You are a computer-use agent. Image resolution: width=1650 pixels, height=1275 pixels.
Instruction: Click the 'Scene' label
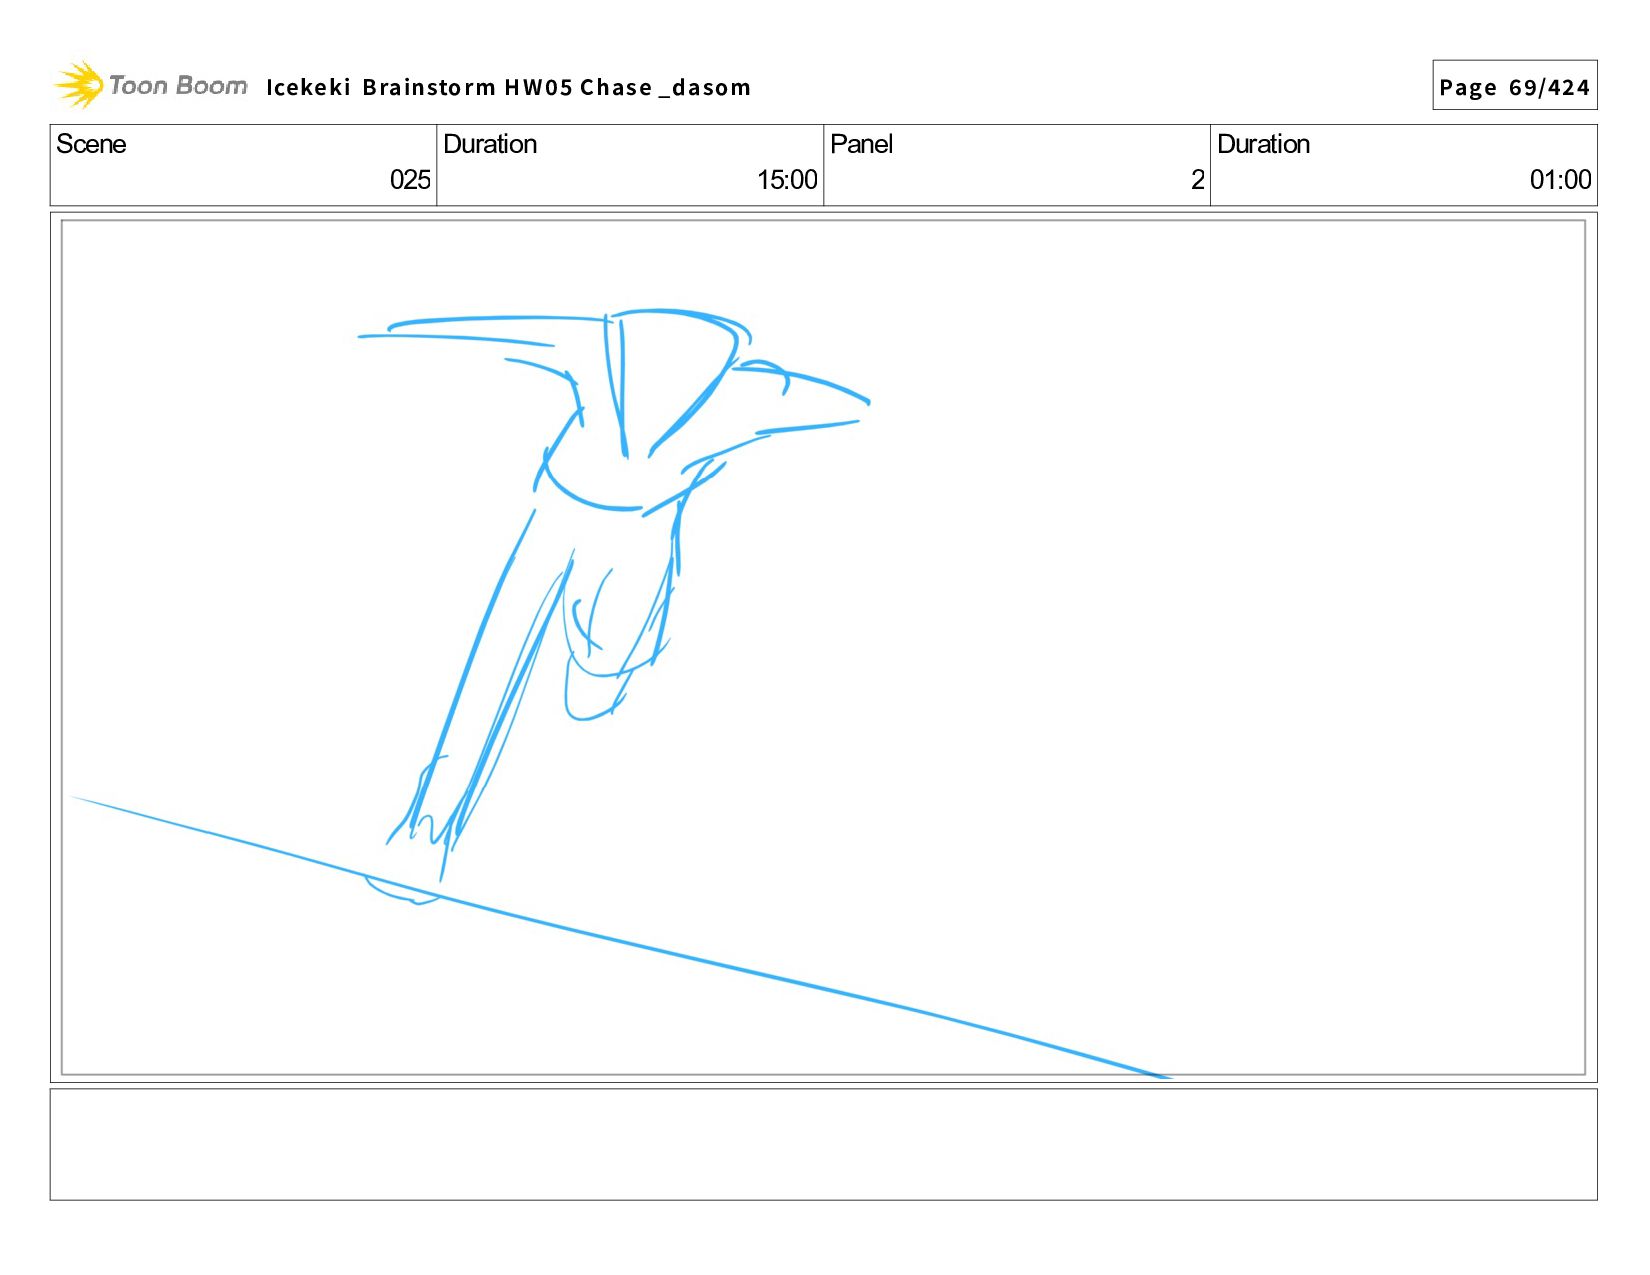[x=91, y=144]
